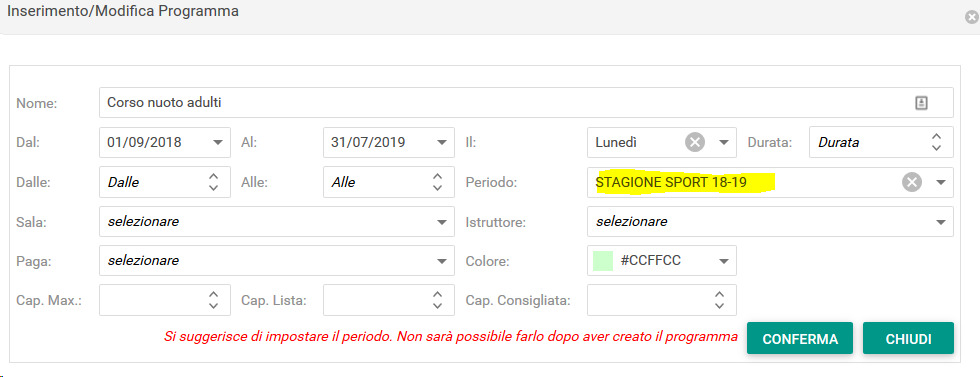Viewport: 980px width, 377px height.
Task: Confirm the program with CONFERMA
Action: [800, 339]
